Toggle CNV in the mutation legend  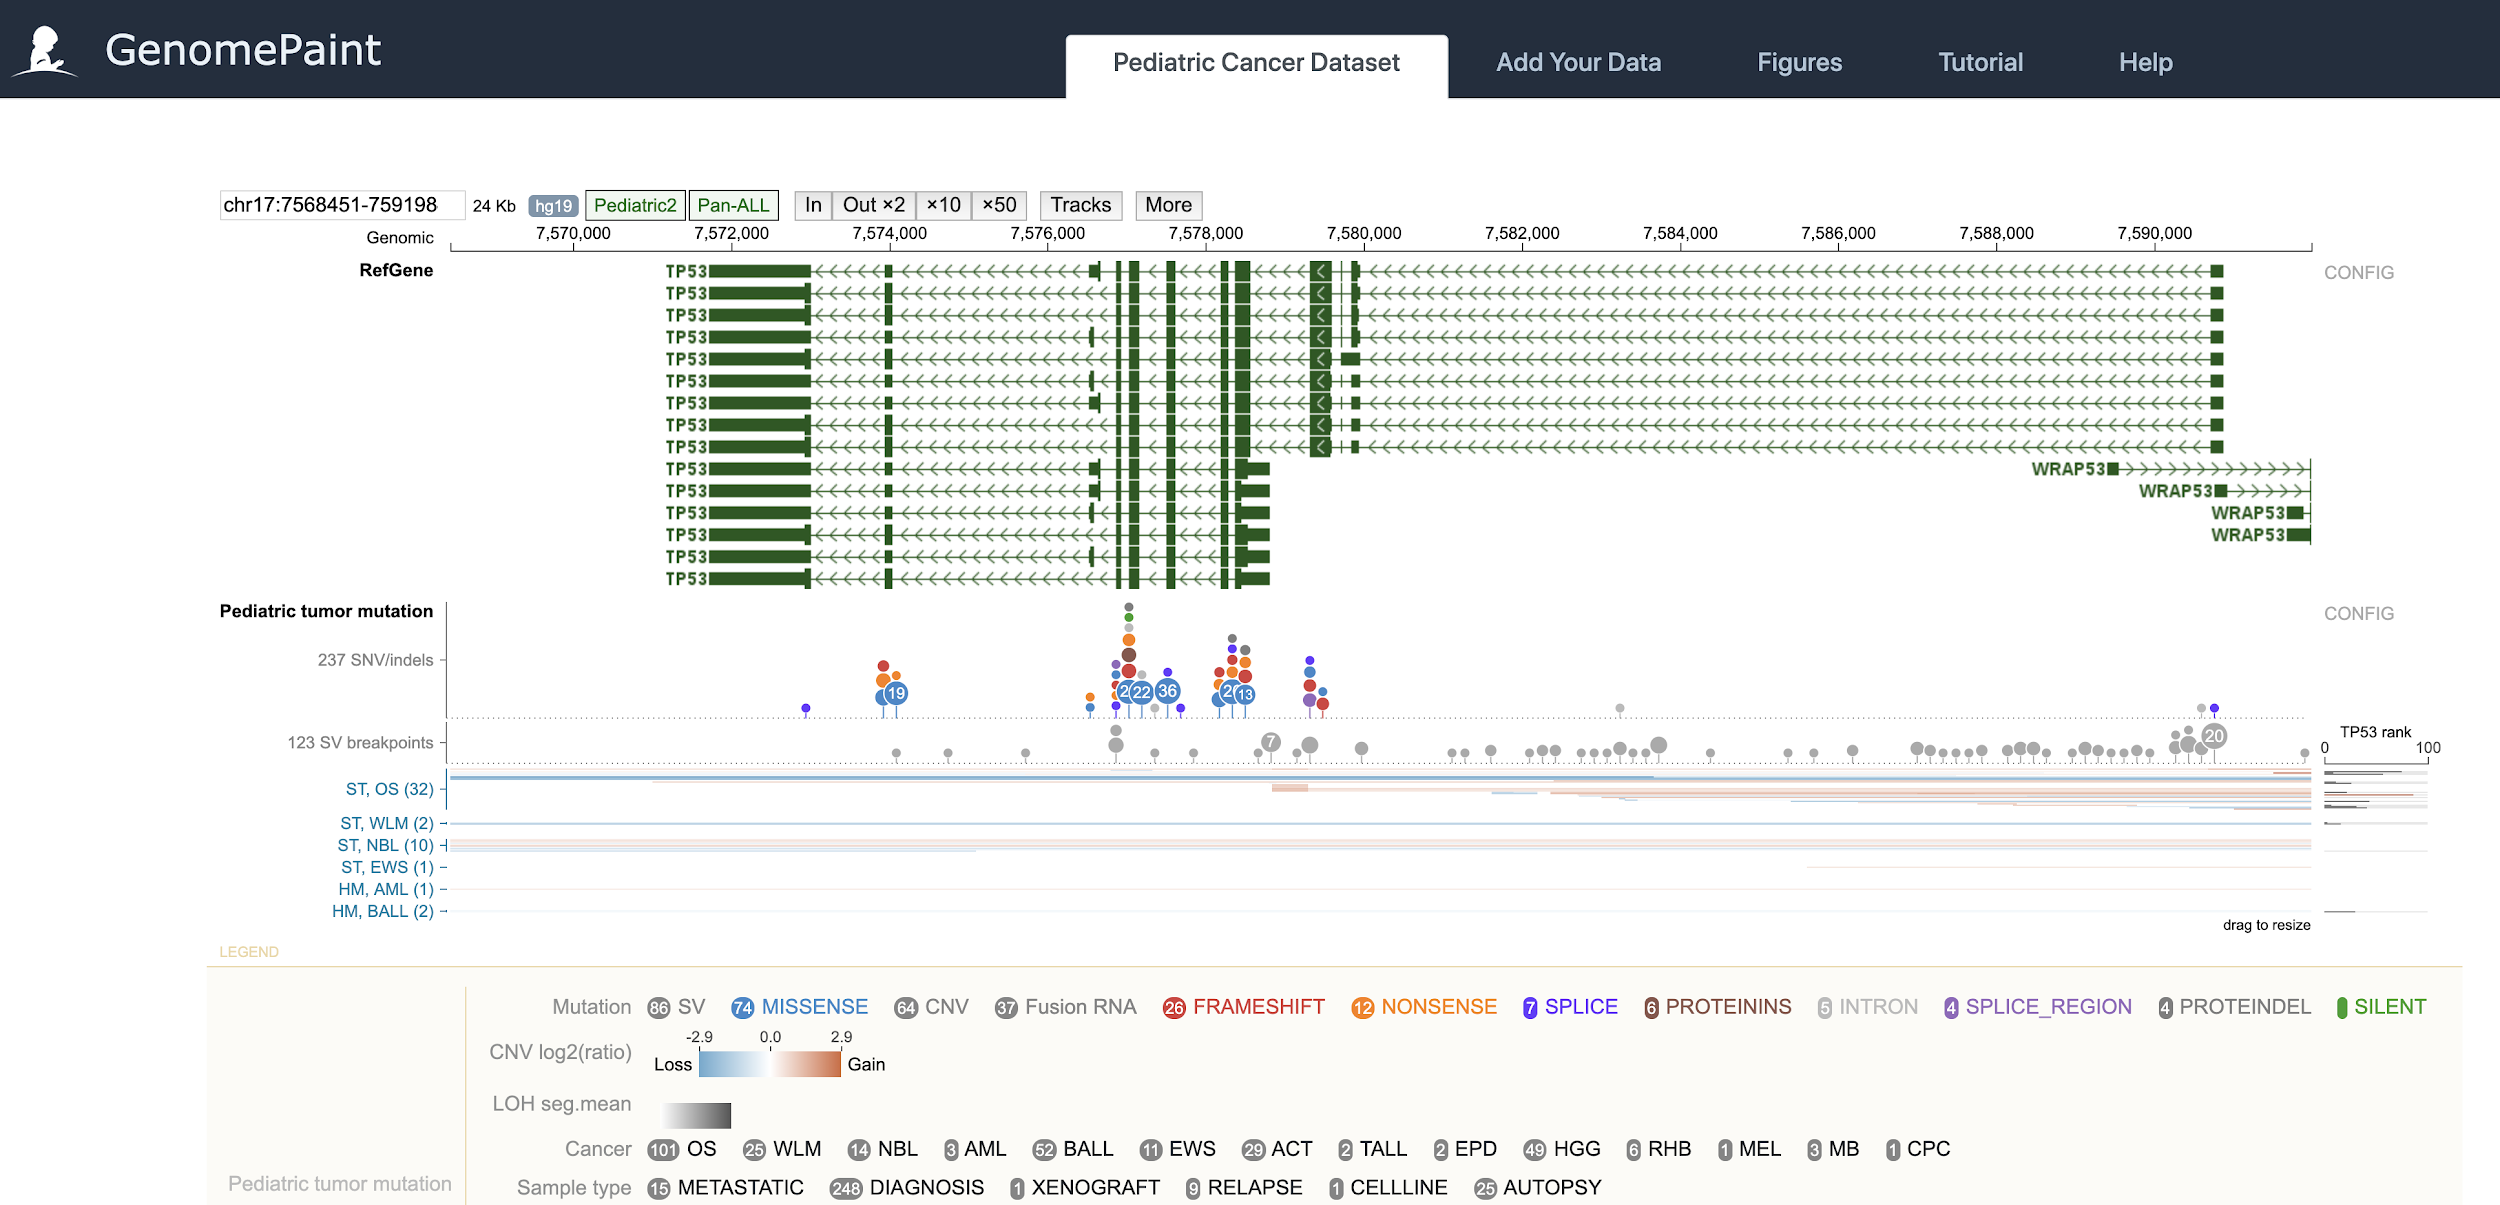tap(931, 1007)
